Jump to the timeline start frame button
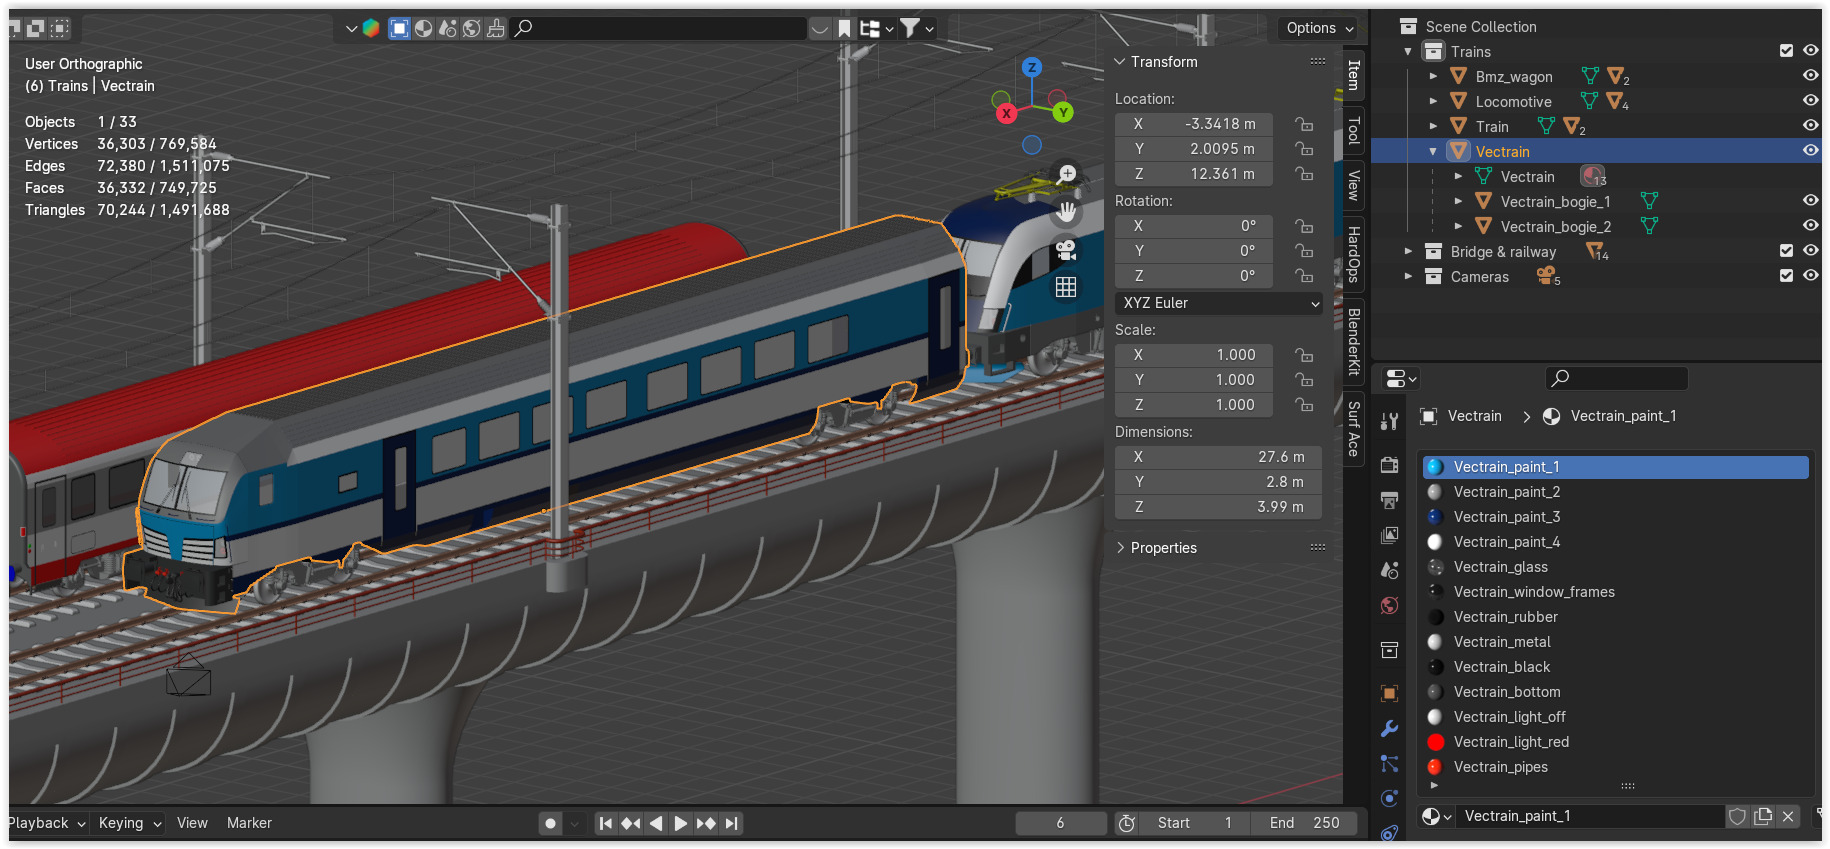The width and height of the screenshot is (1830, 849). (x=605, y=823)
